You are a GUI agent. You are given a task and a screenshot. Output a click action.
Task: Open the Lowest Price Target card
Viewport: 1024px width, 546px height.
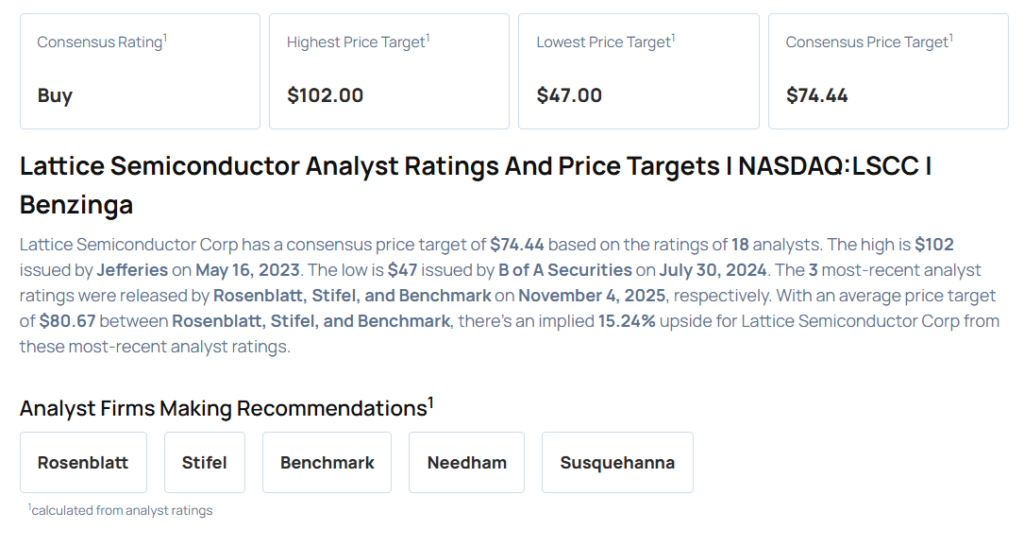pyautogui.click(x=638, y=70)
